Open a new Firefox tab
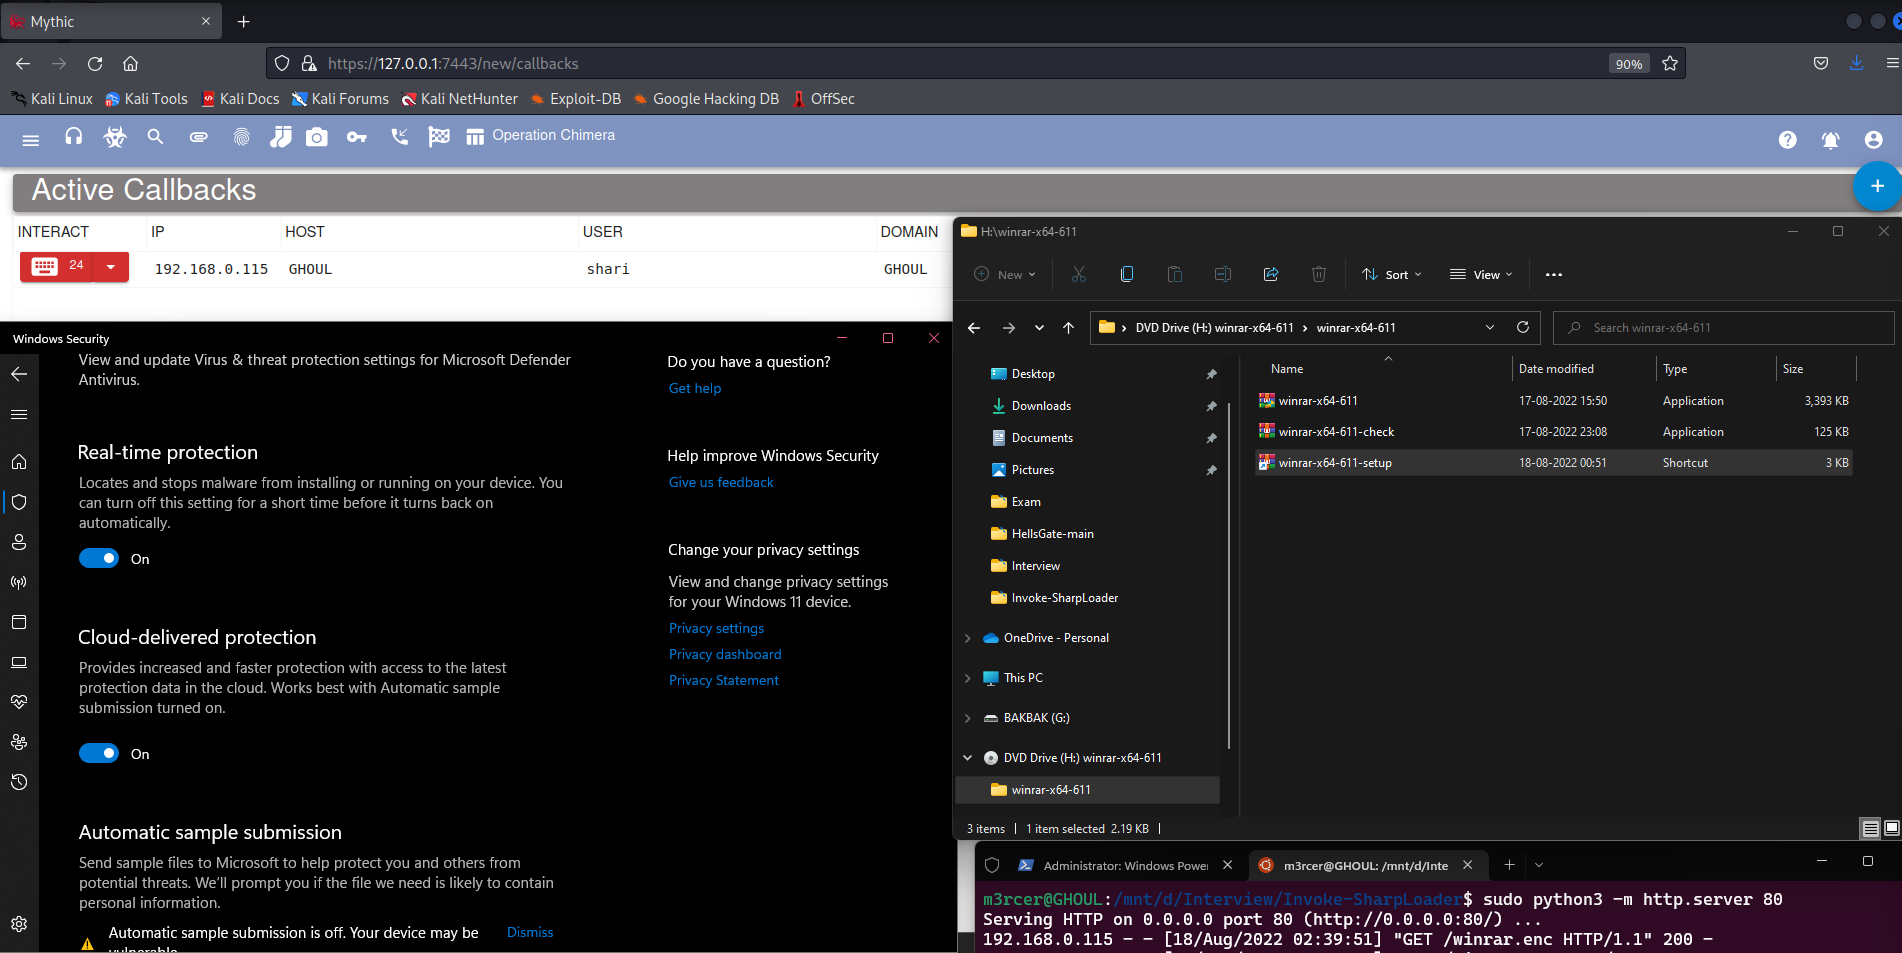 pos(243,21)
